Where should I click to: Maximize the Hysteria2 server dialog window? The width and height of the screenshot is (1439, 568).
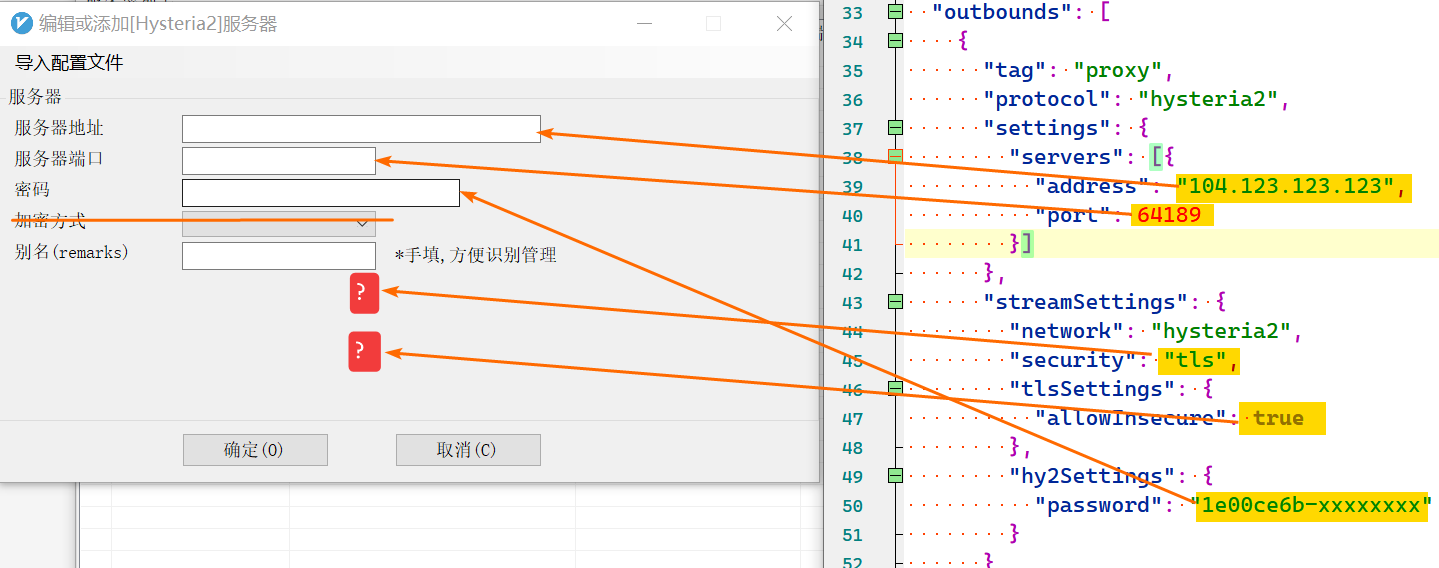pos(713,24)
